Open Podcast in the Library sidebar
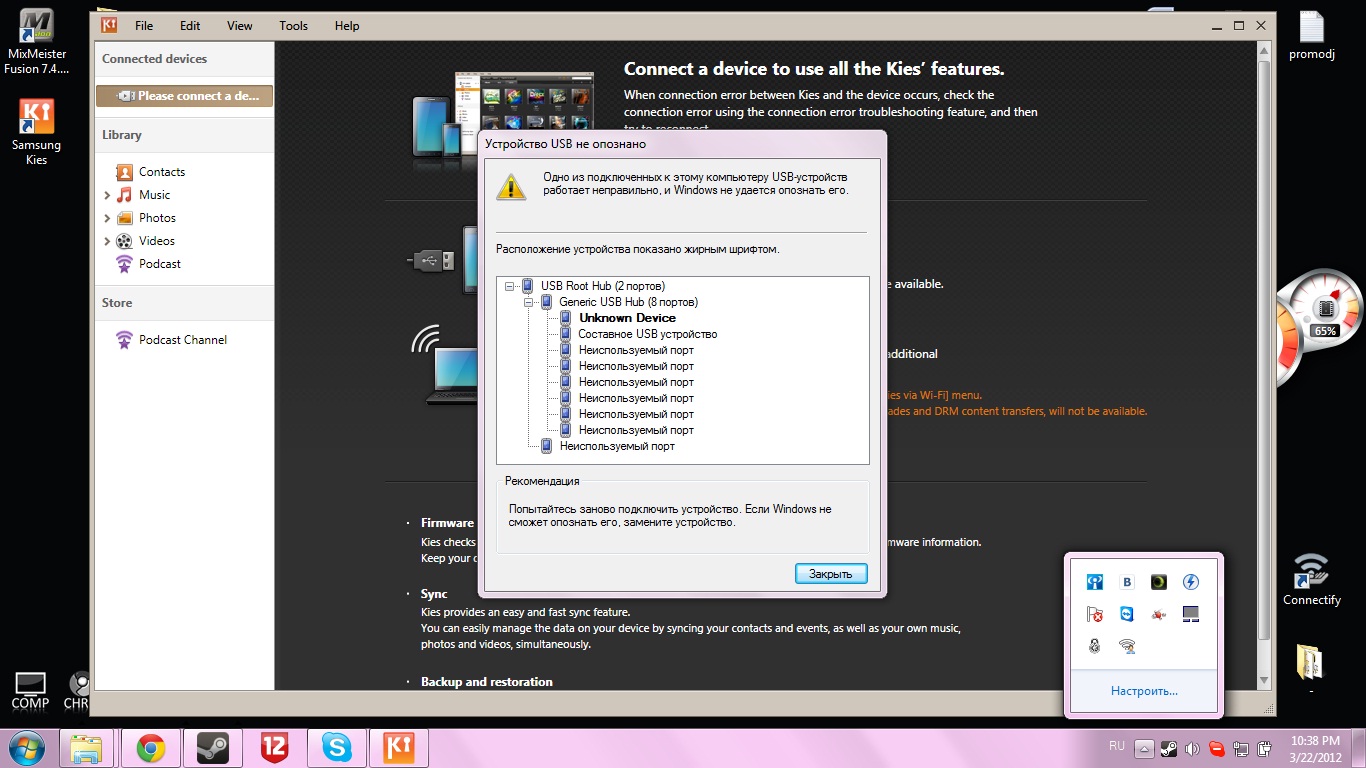Screen dimensions: 1366x768 160,264
